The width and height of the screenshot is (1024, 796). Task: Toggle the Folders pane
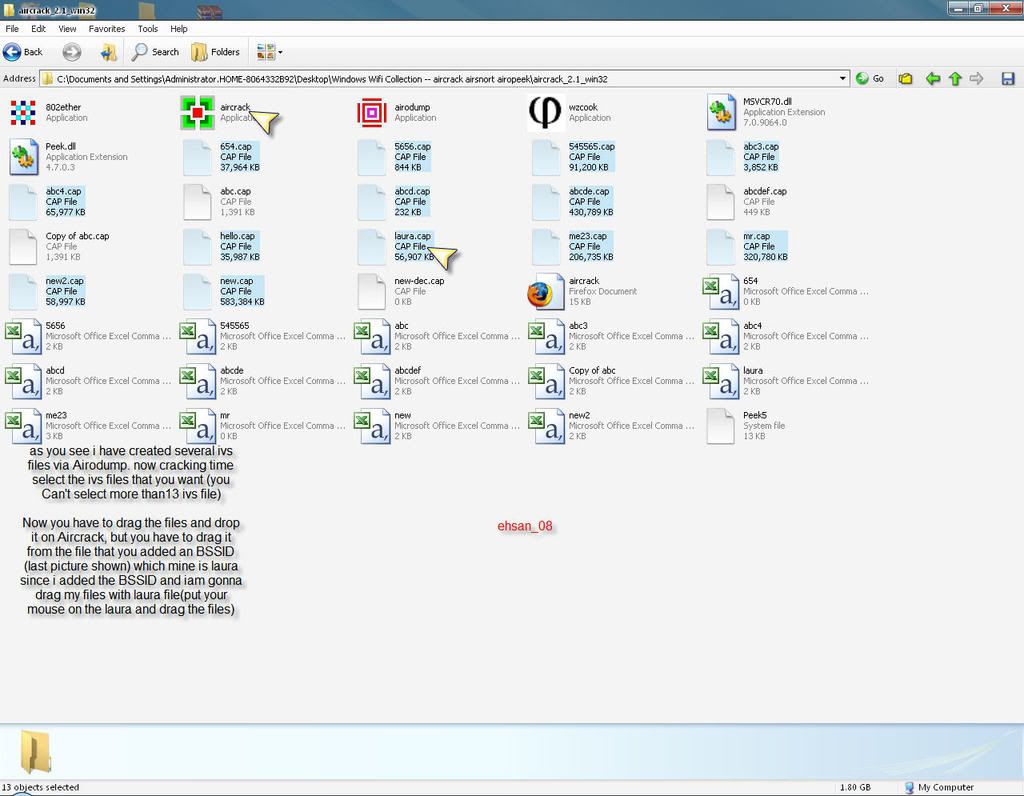(216, 52)
